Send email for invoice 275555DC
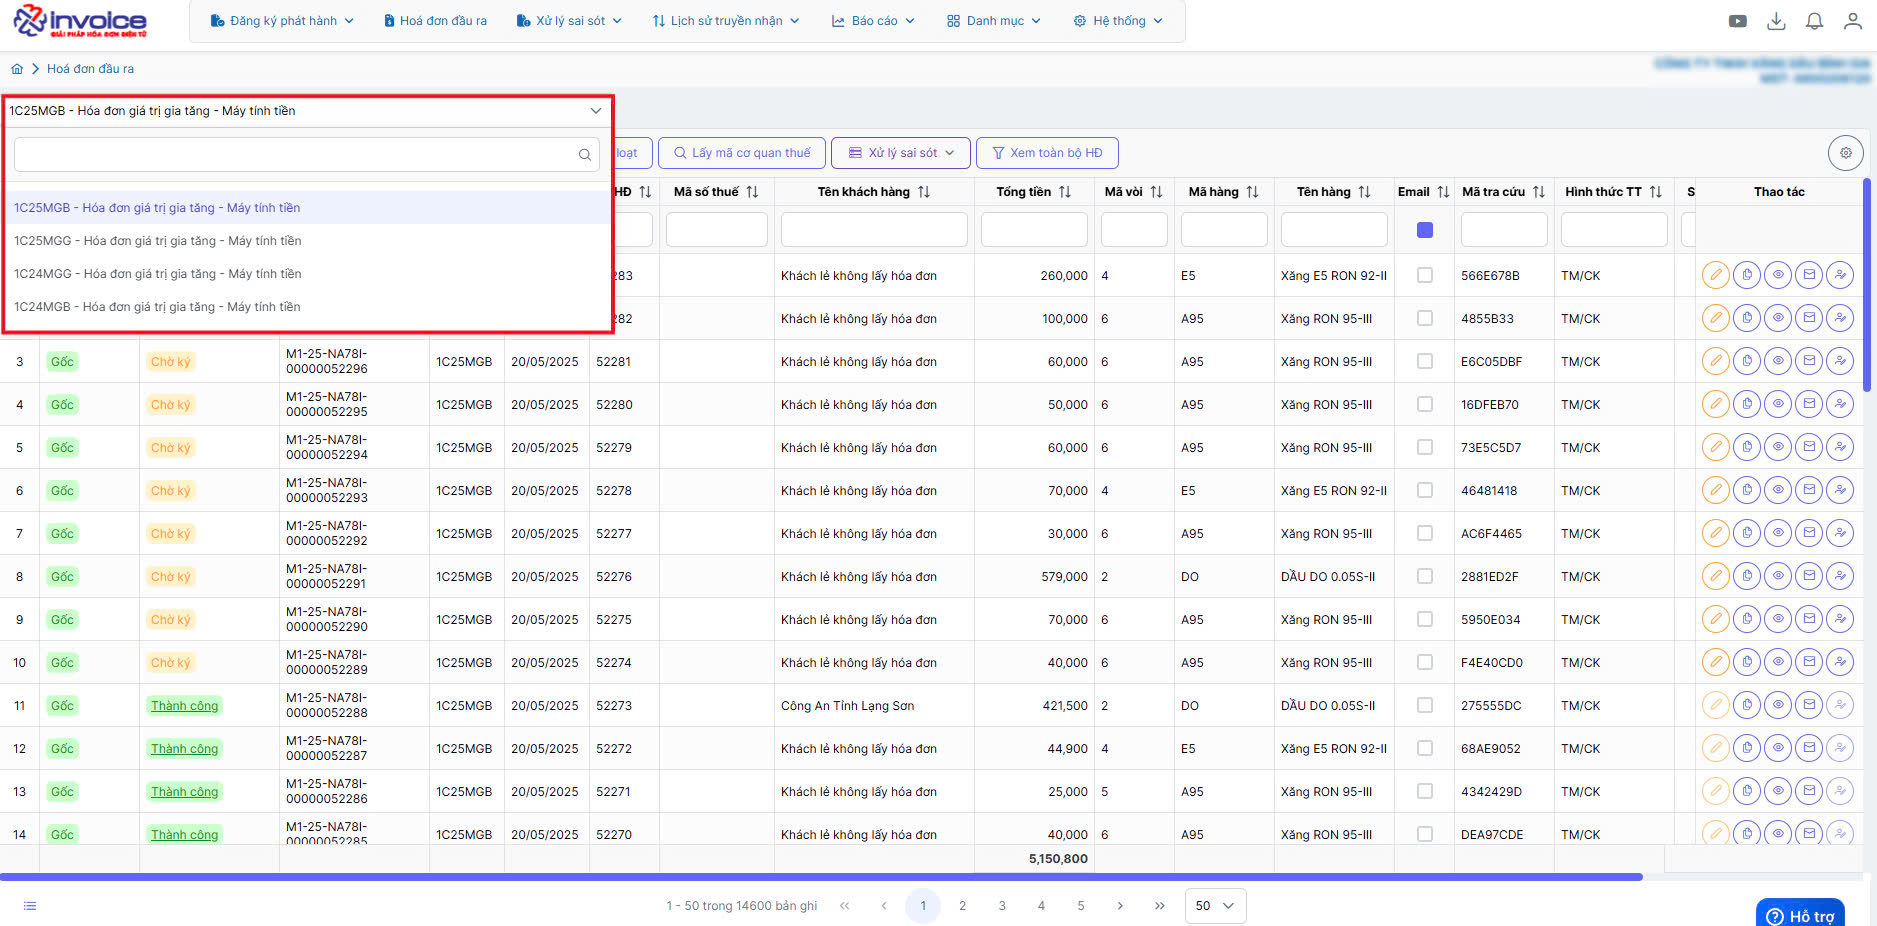The height and width of the screenshot is (926, 1877). pyautogui.click(x=1809, y=705)
